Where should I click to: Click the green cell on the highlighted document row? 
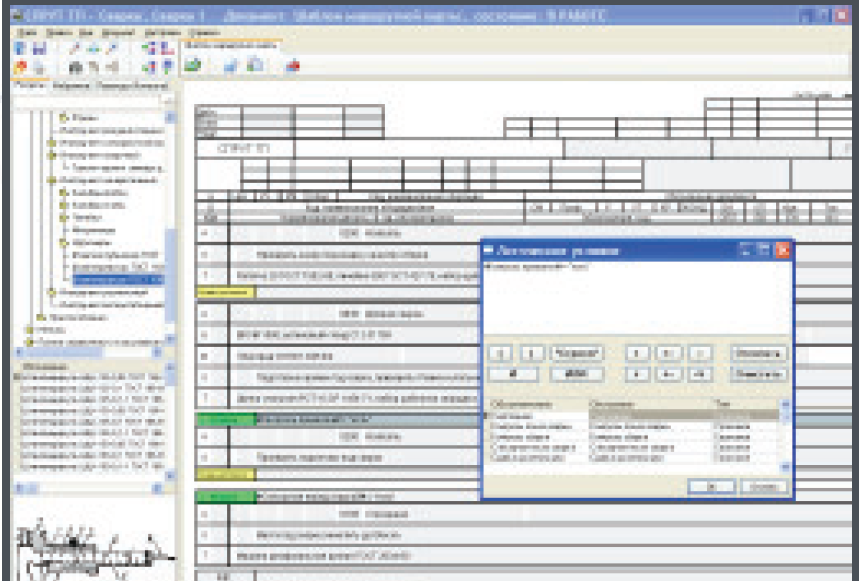[226, 420]
